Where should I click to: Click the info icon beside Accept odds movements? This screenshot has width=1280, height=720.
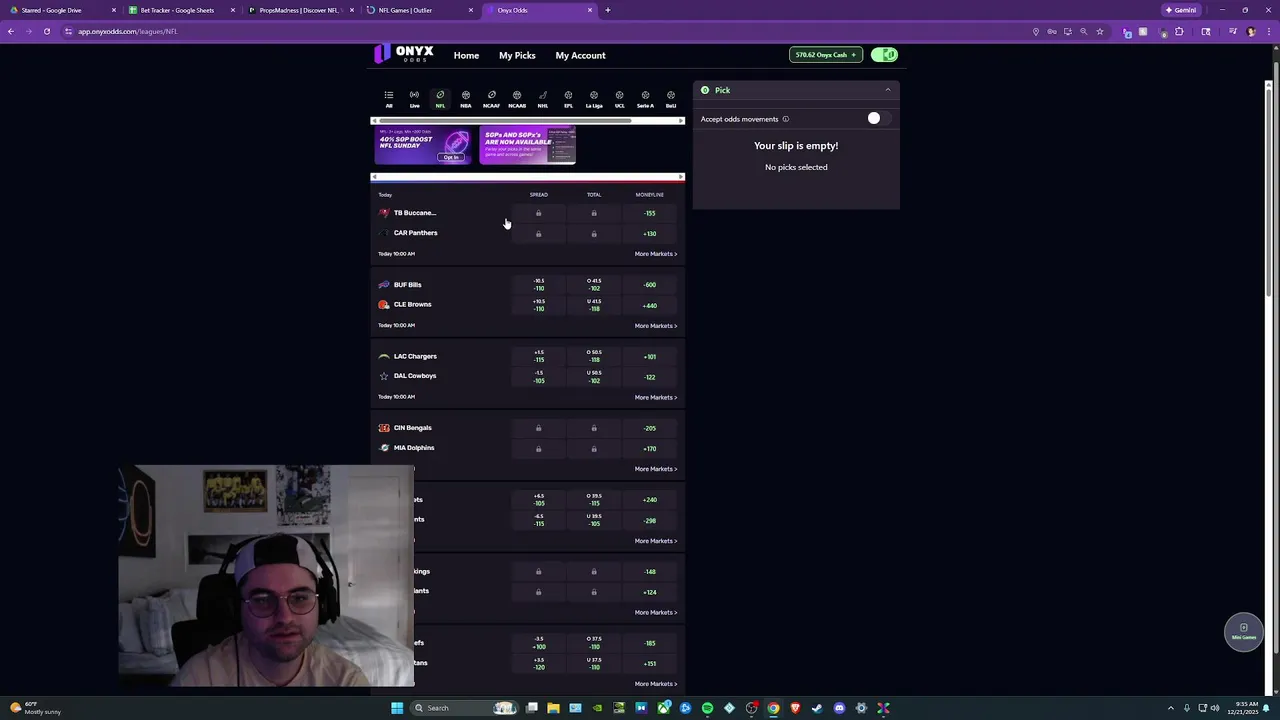pyautogui.click(x=785, y=119)
